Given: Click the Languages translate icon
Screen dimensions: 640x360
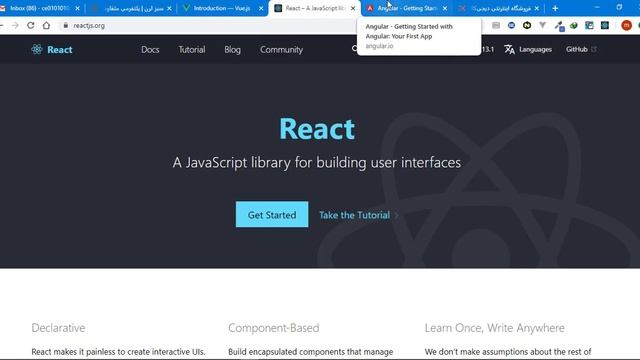Looking at the screenshot, I should coord(509,49).
